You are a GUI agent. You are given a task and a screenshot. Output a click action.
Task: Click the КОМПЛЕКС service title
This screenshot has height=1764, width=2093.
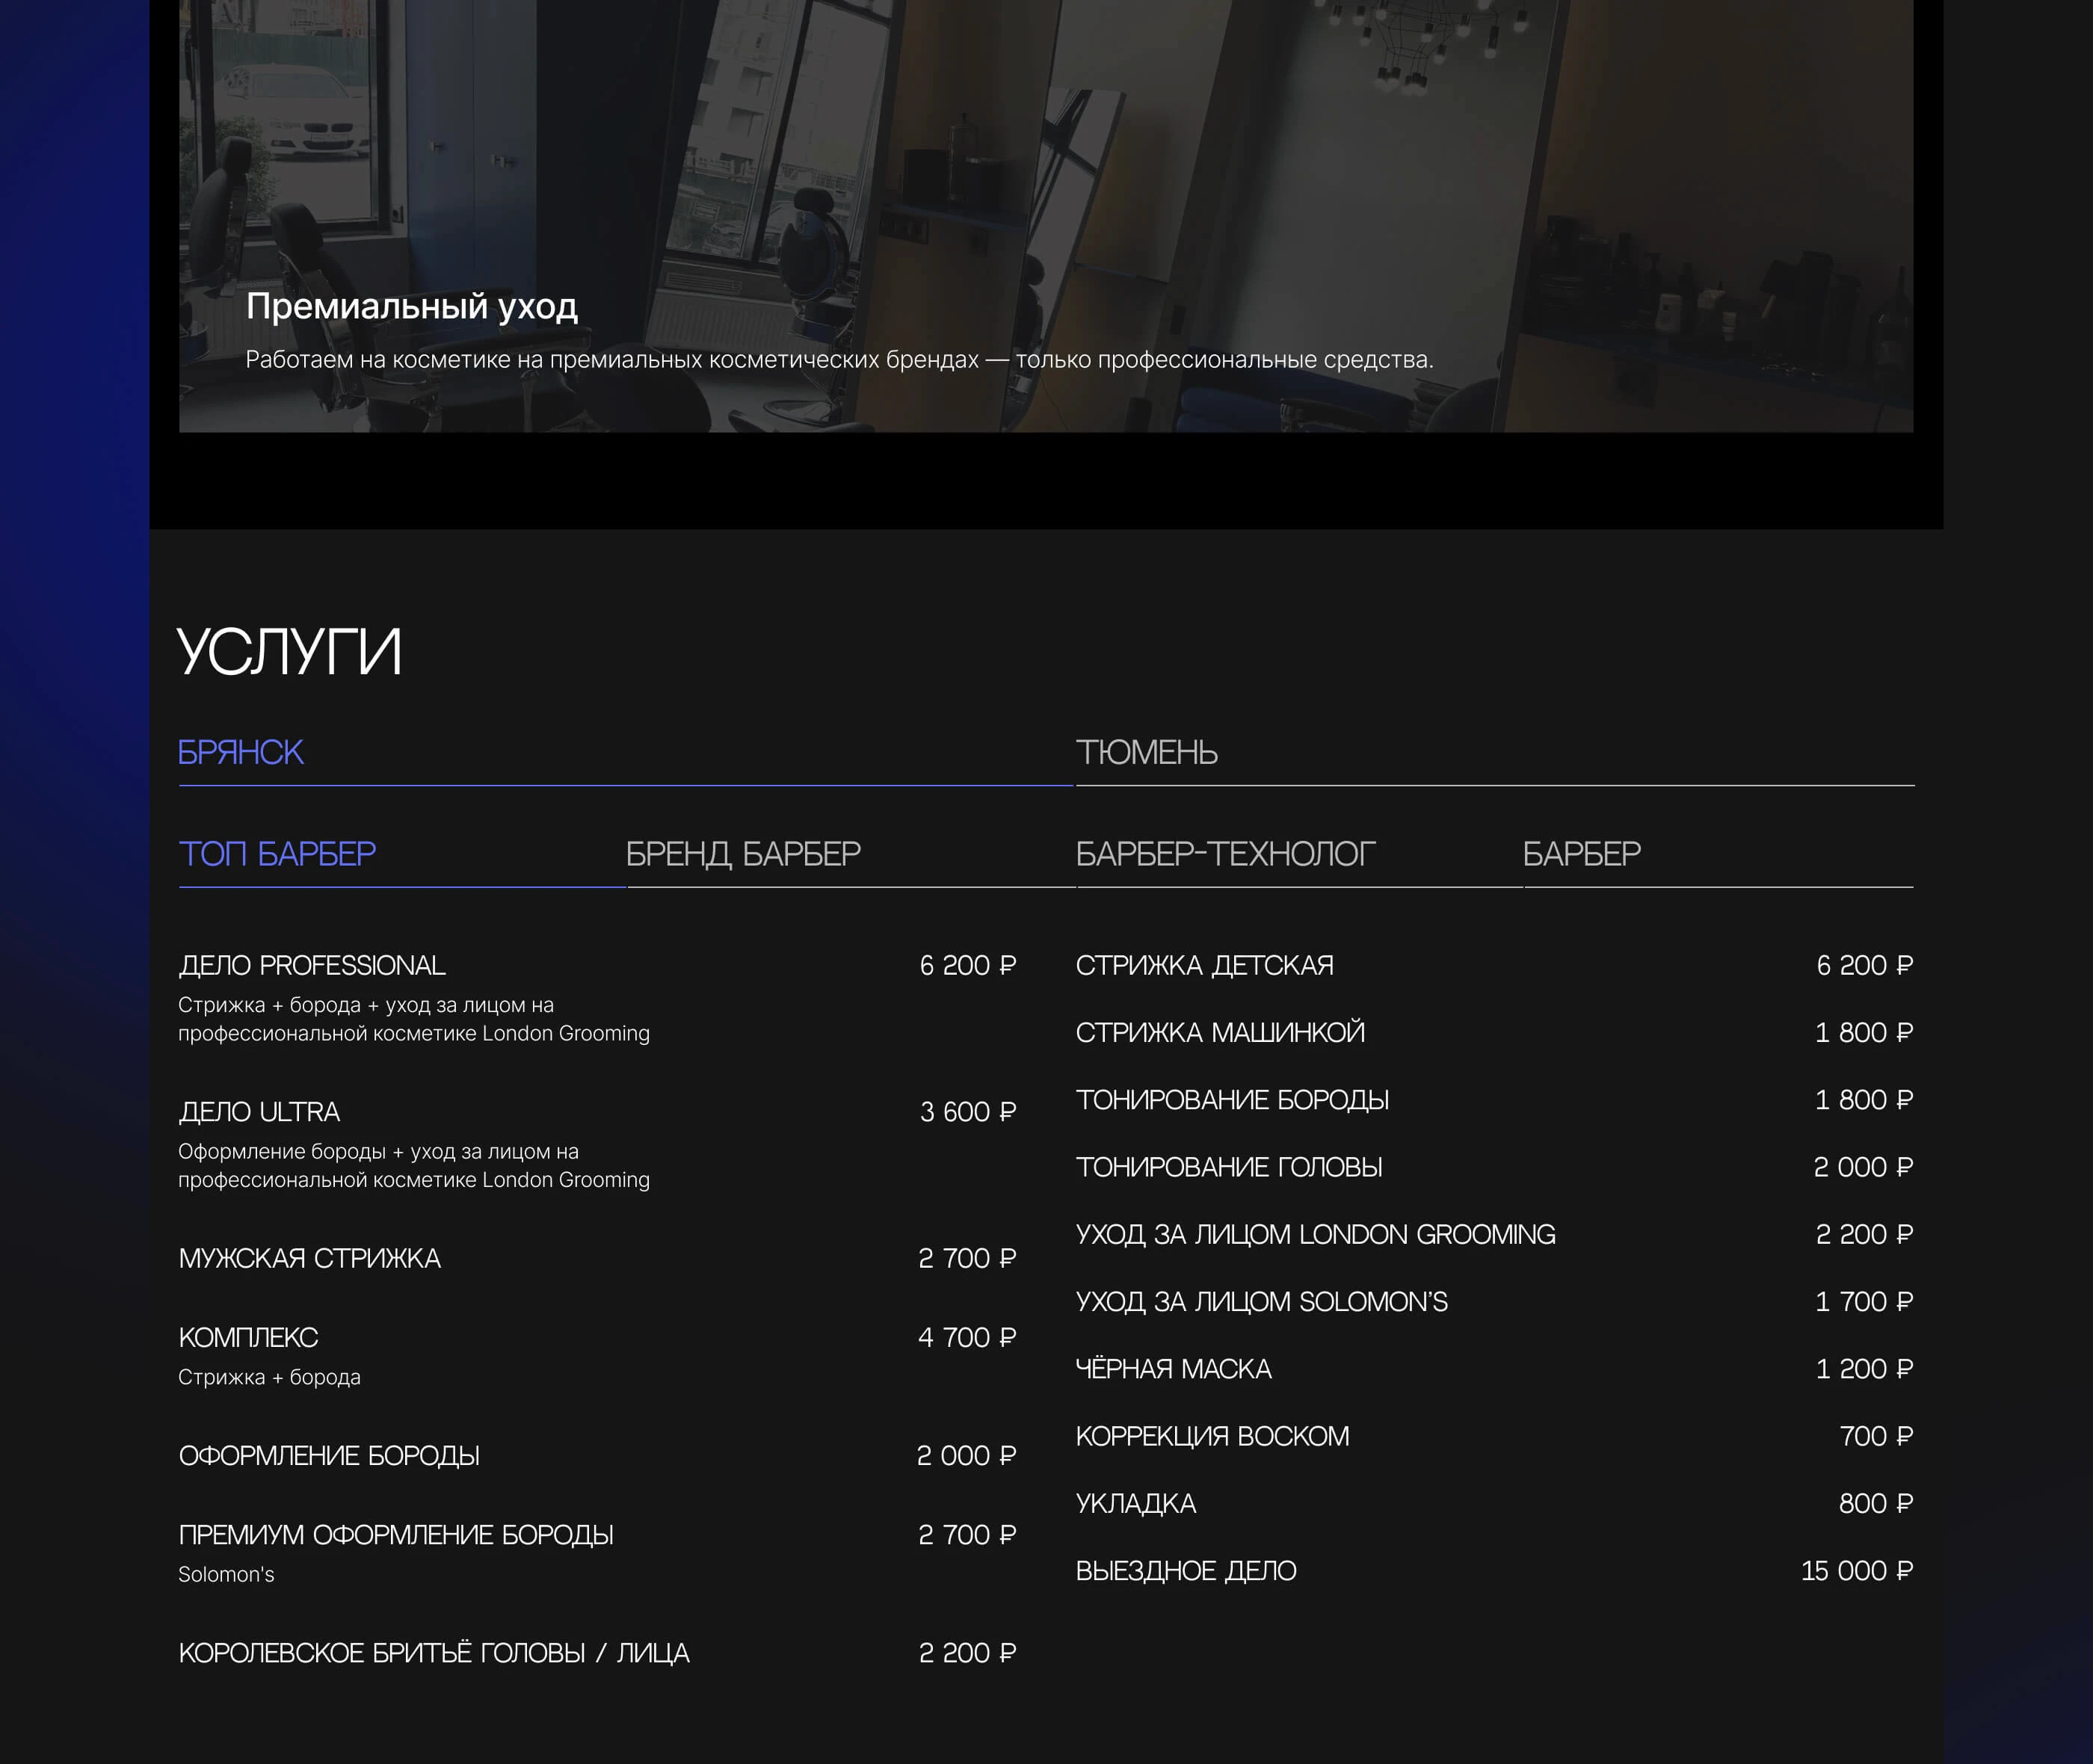(x=248, y=1337)
